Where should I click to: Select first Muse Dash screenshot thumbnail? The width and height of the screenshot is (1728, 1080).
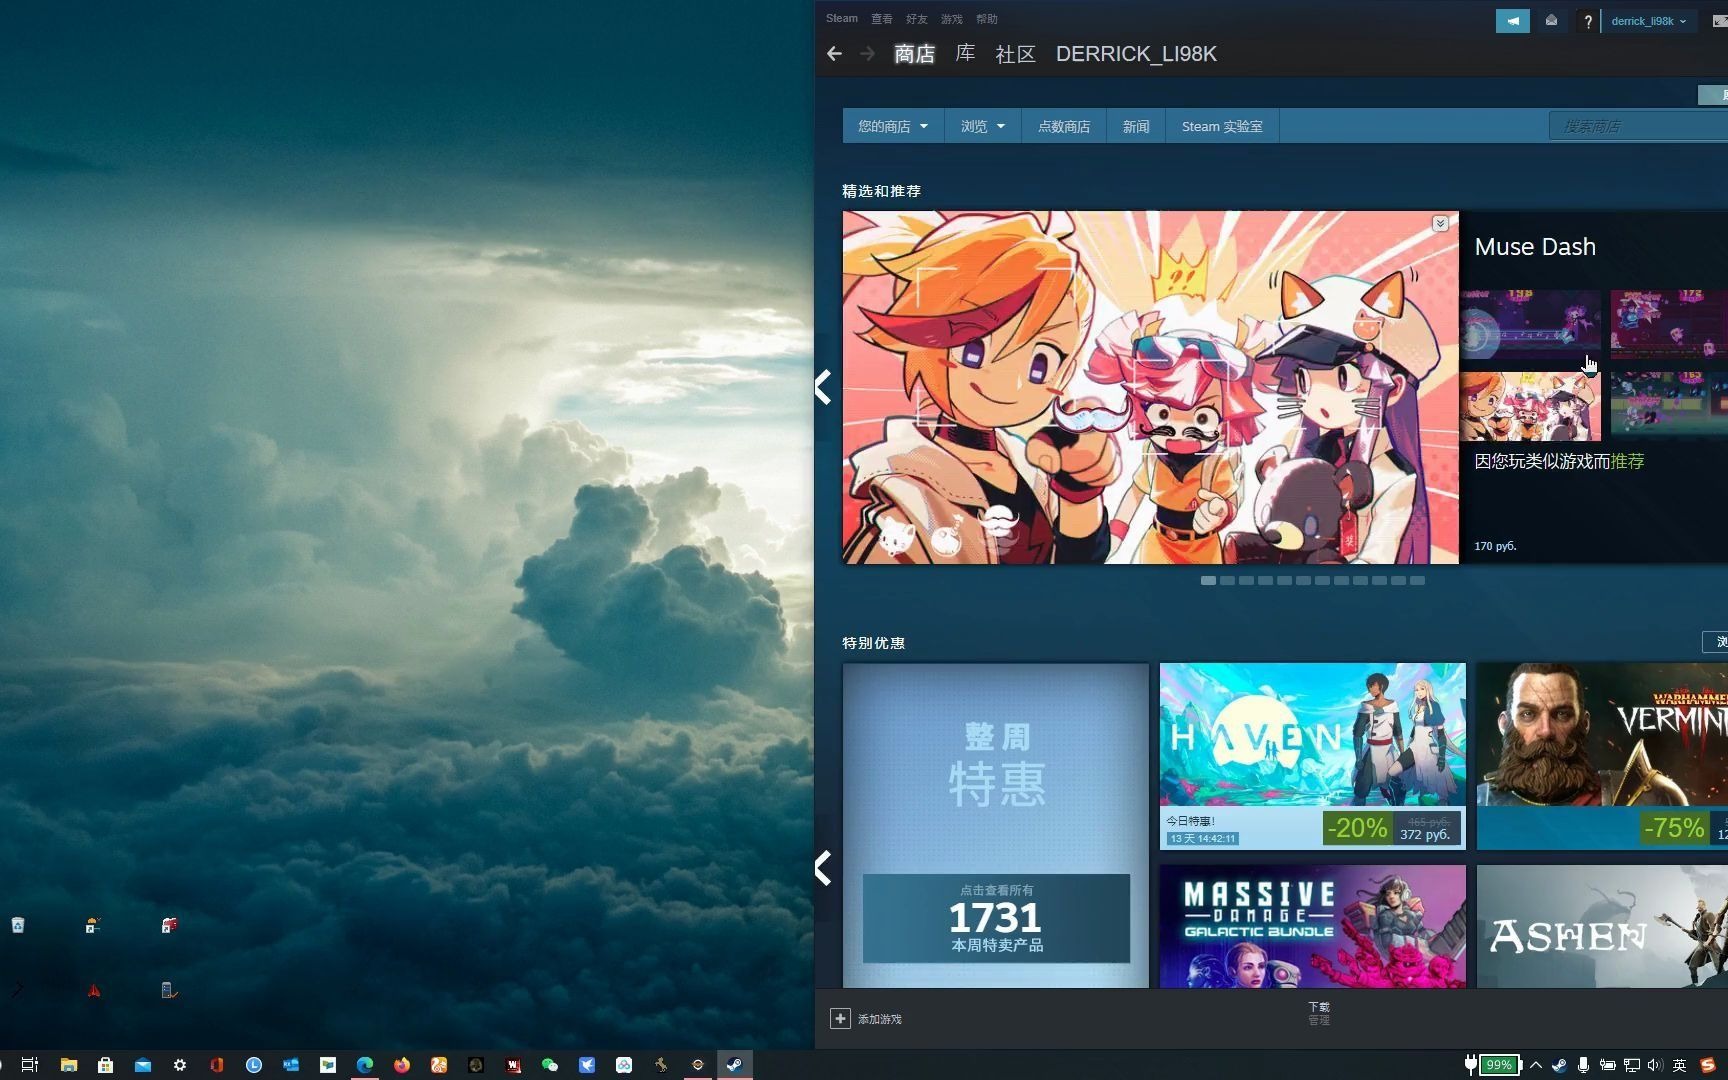point(1530,324)
